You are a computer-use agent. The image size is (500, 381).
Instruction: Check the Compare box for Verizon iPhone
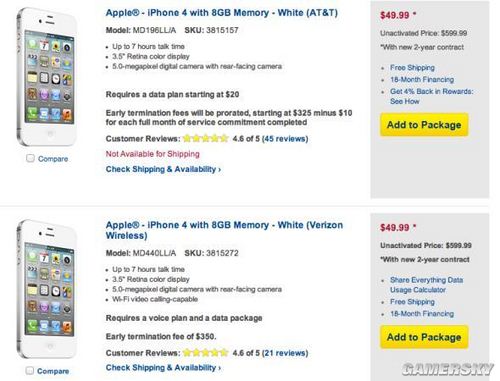click(x=30, y=370)
